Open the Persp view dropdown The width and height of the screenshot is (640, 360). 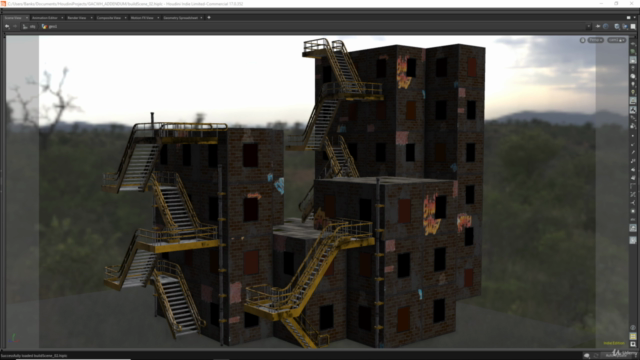pyautogui.click(x=596, y=40)
